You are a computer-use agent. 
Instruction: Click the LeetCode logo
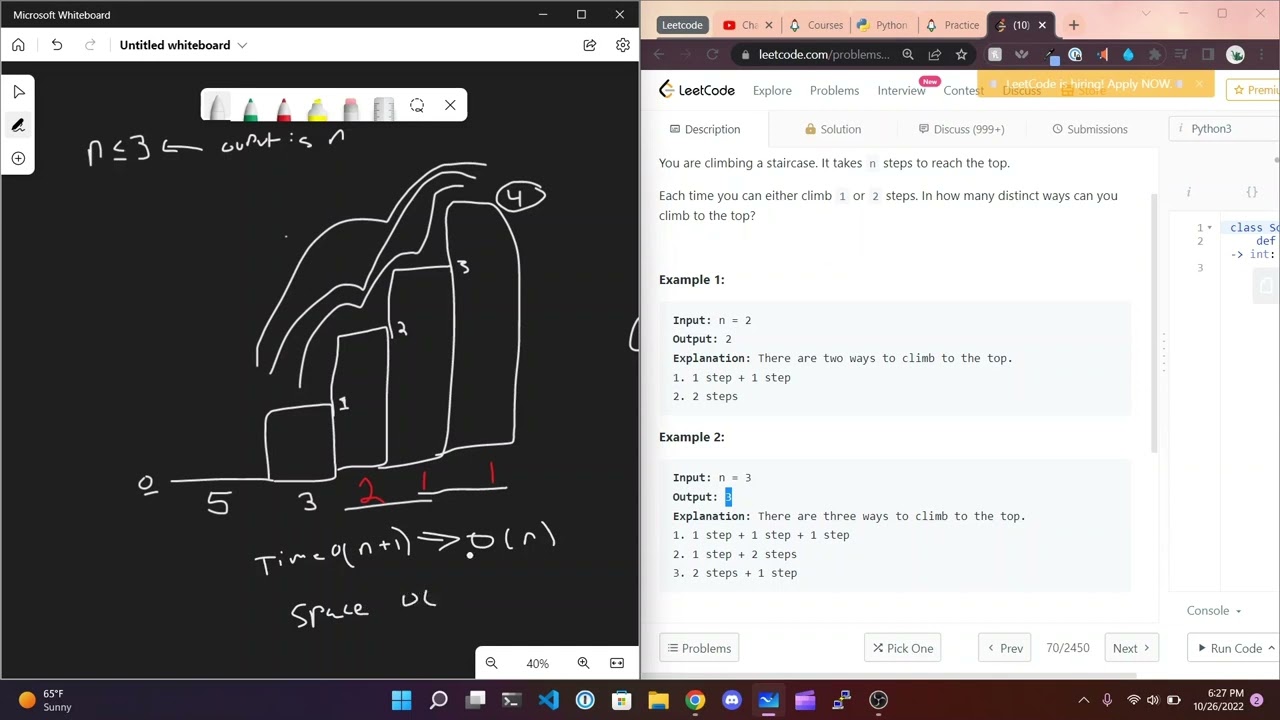(697, 90)
